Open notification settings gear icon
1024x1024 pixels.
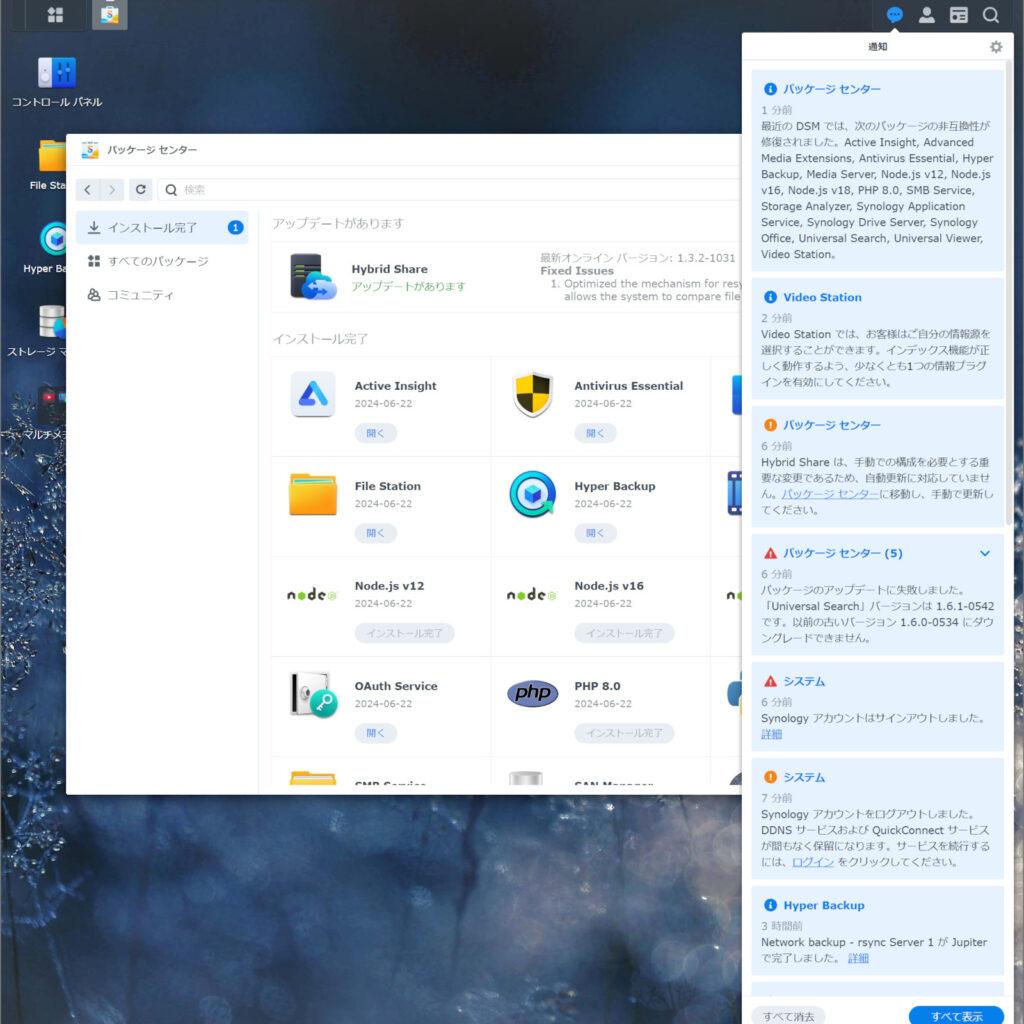point(996,47)
